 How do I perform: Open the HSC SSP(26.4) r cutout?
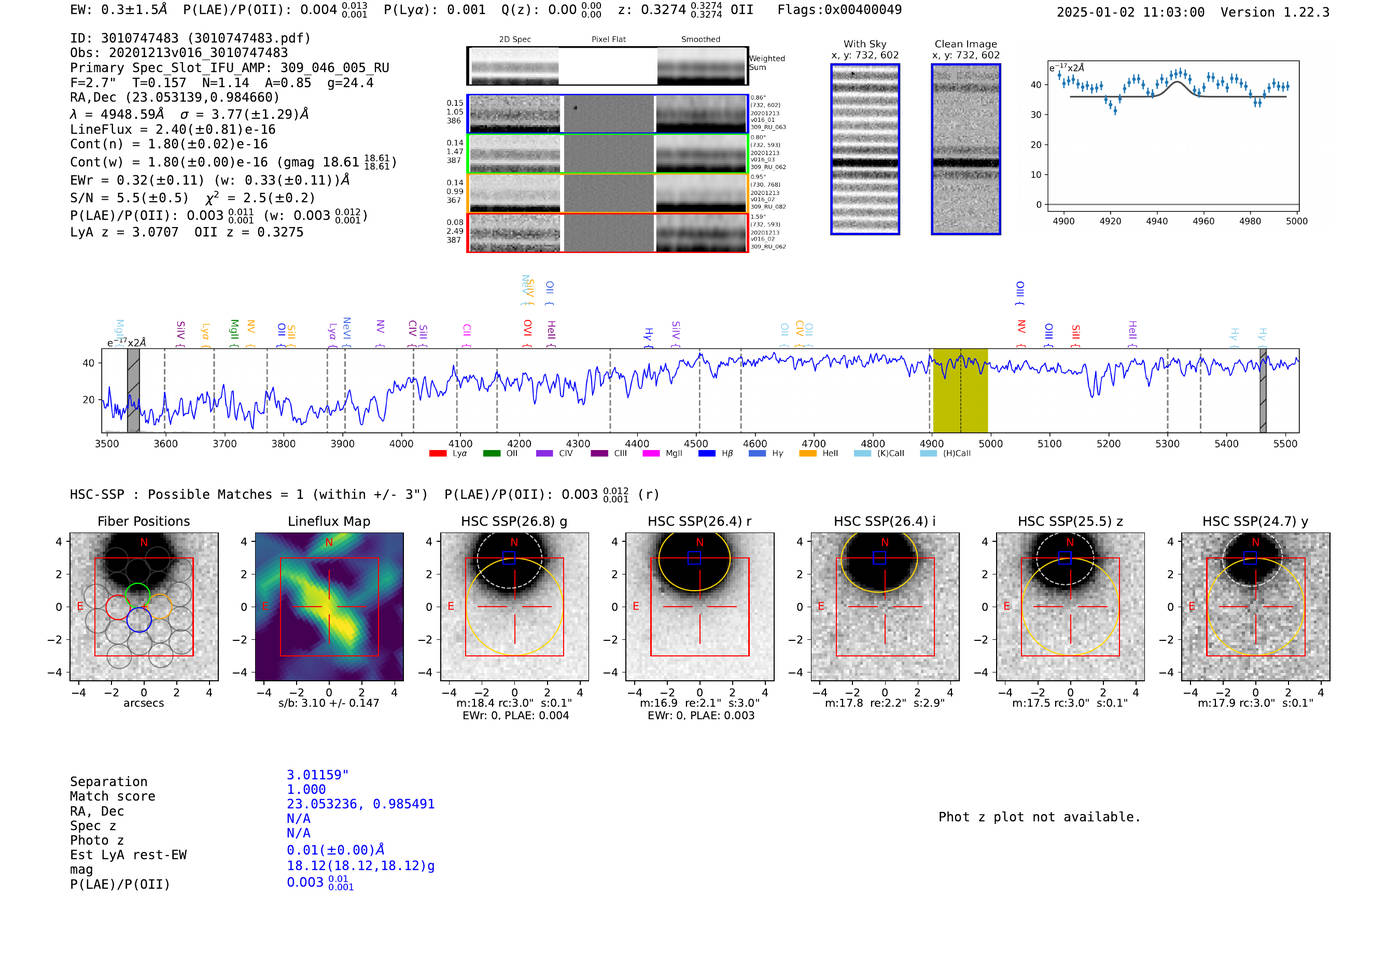[700, 606]
